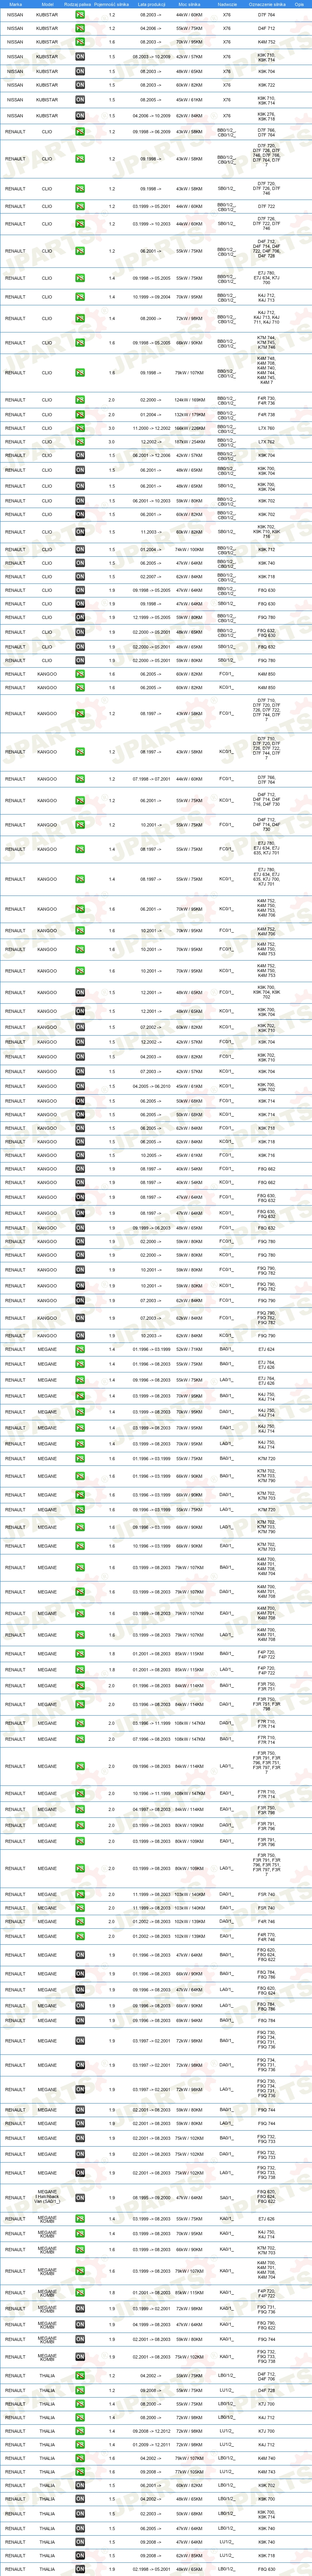Select Megane engine code cell 'E7J 624'

pos(266,1349)
